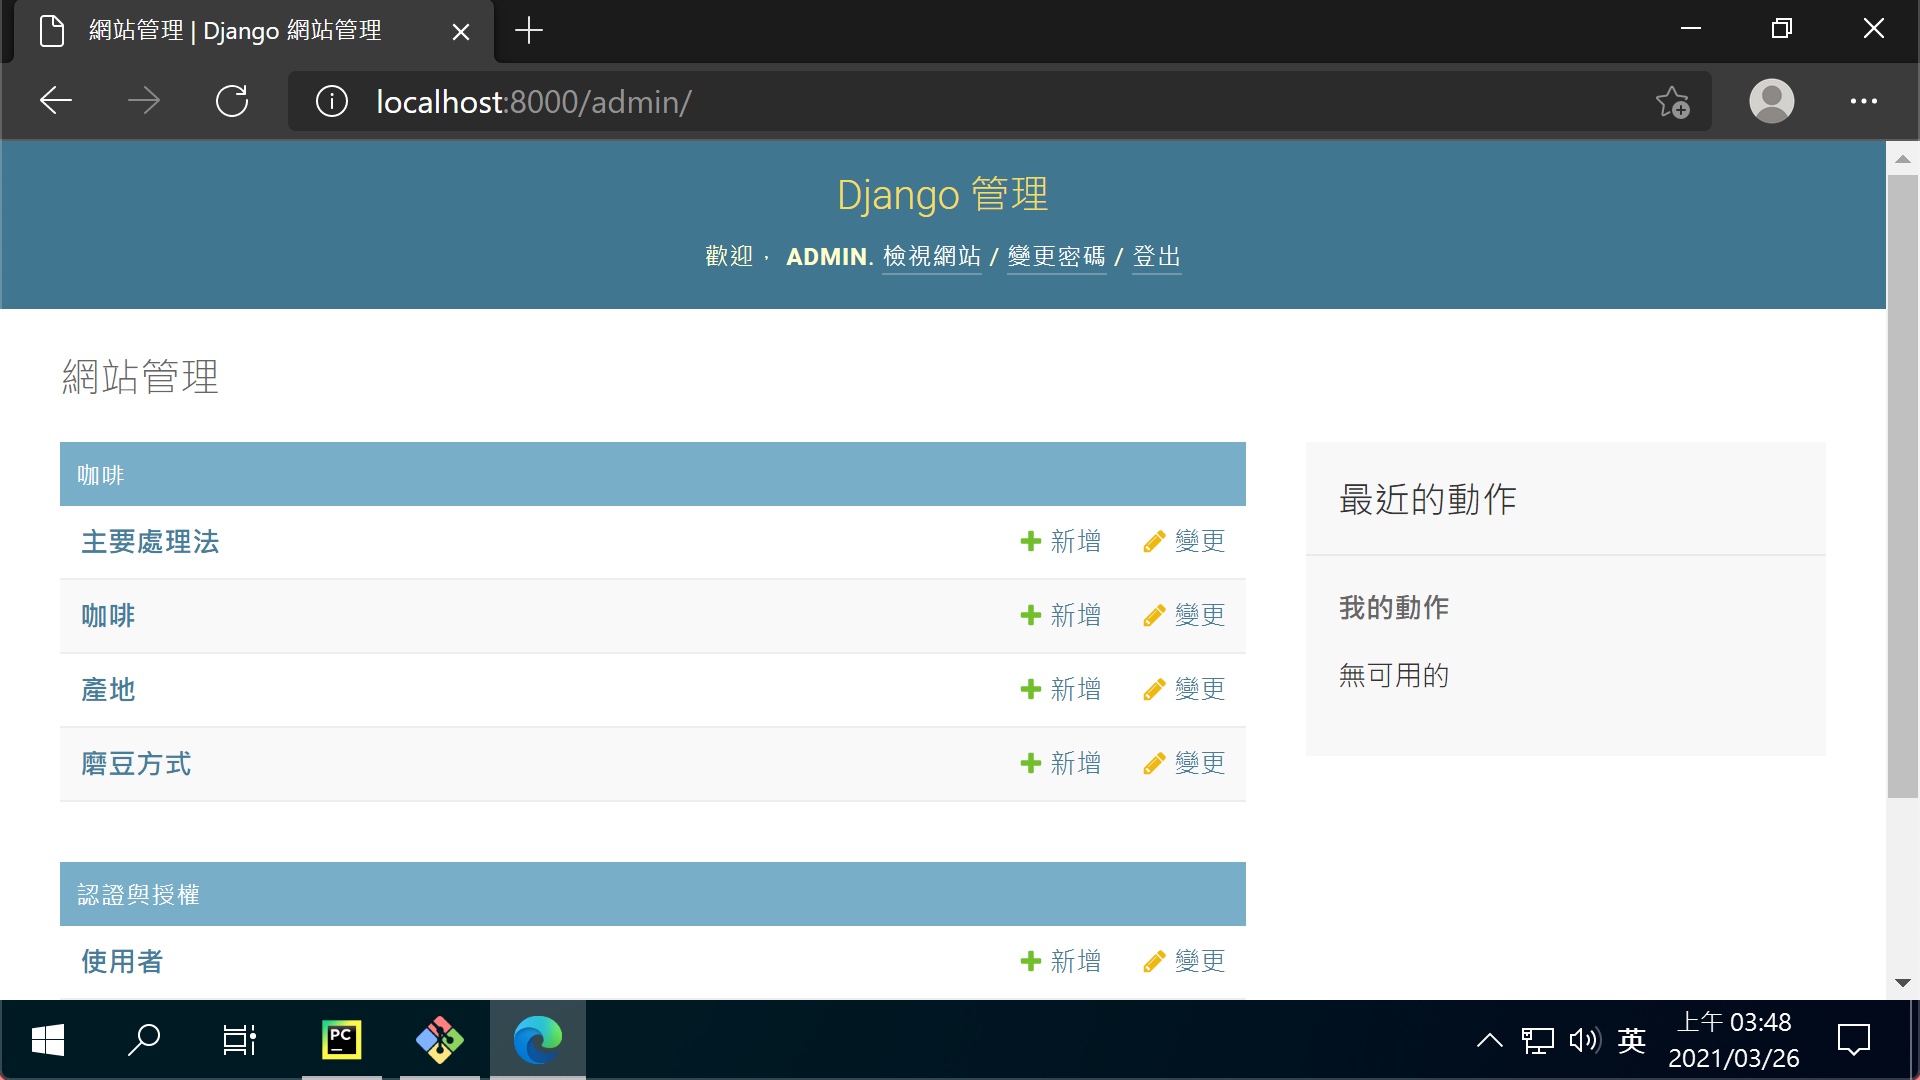
Task: Open the volume tray icon
Action: 1585,1041
